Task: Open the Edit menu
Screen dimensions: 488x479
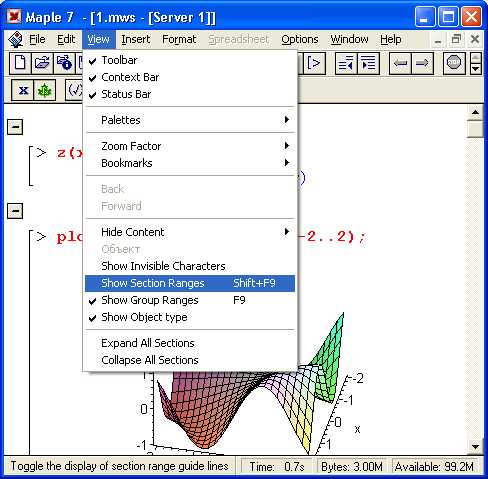Action: coord(66,39)
